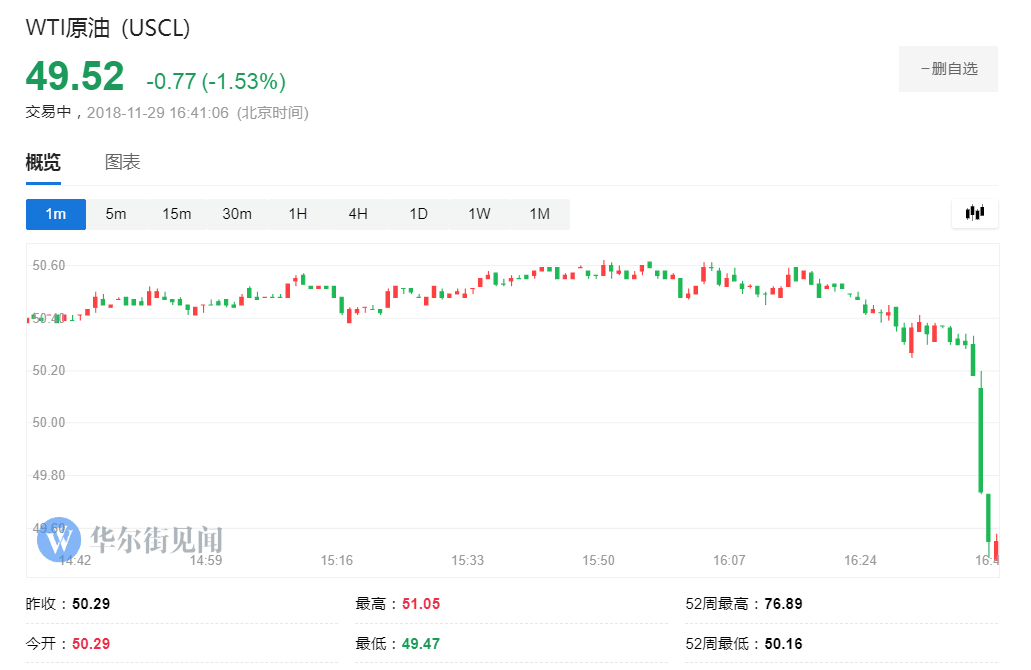Select the 1H timeframe
Screen dimensions: 1031x670
click(x=297, y=213)
